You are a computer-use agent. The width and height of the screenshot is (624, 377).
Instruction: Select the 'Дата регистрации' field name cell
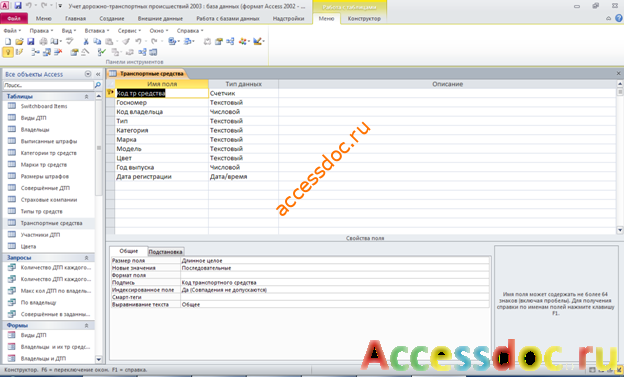point(162,176)
